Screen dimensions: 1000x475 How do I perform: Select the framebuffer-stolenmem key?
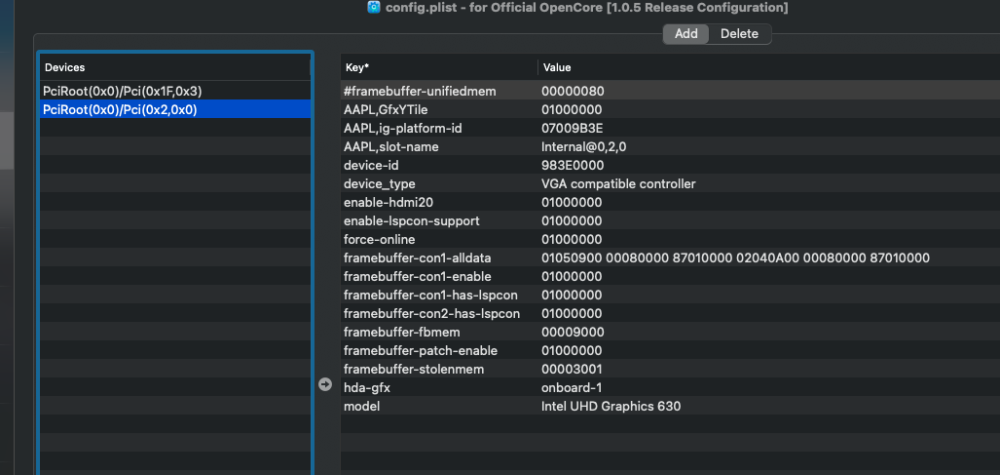414,369
